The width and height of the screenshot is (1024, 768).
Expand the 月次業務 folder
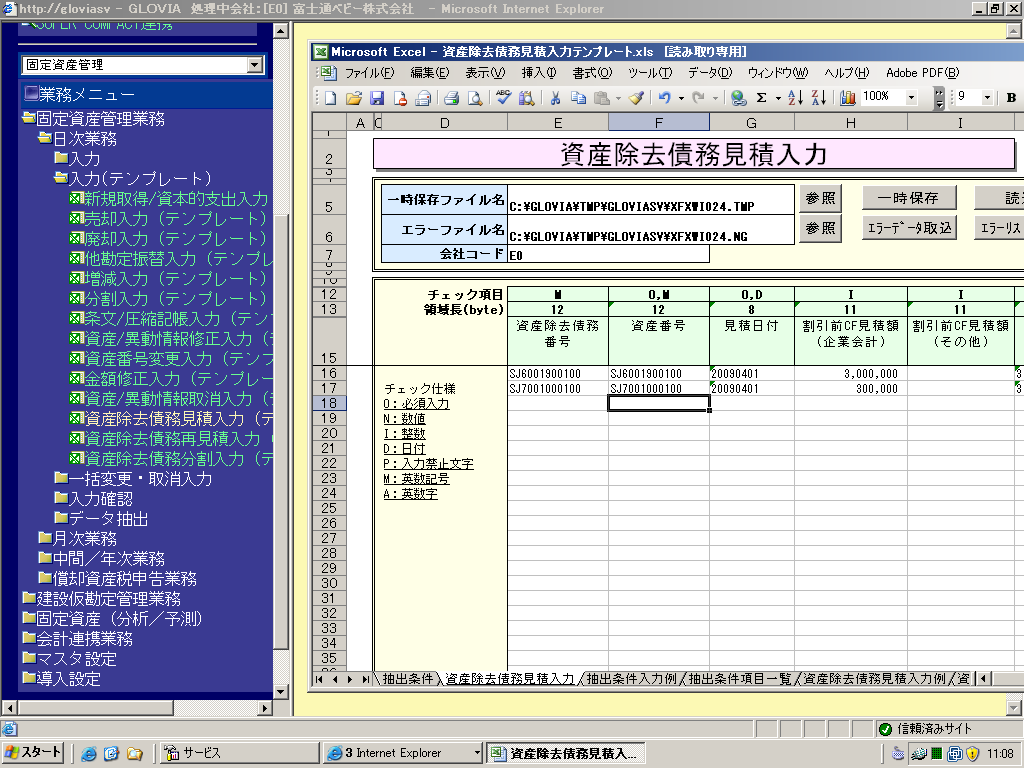point(44,538)
